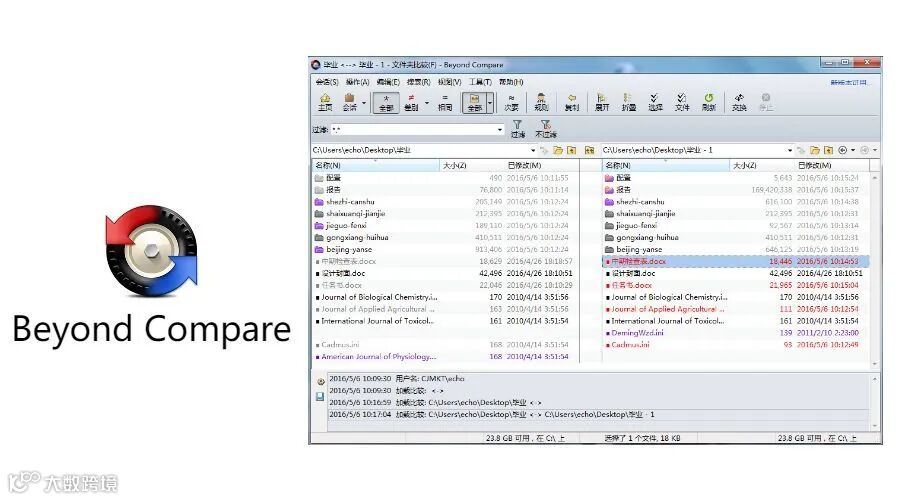Open the 操作(A) menu
This screenshot has height=500, width=900.
pos(358,82)
